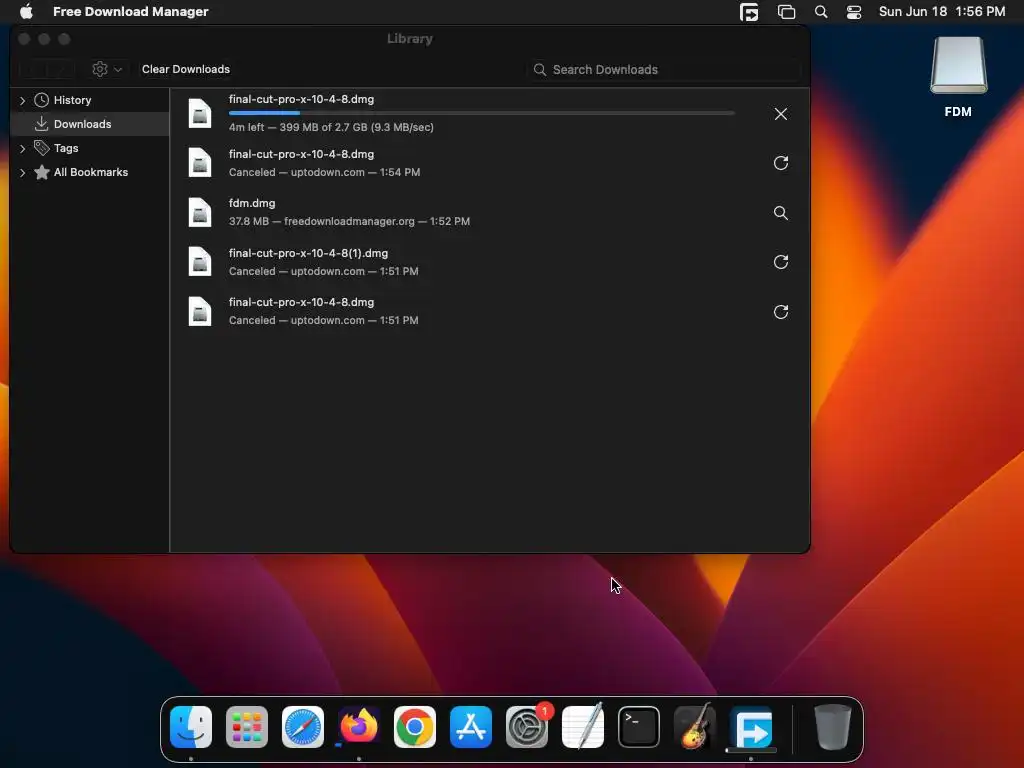The height and width of the screenshot is (768, 1024).
Task: Click Free Download Manager in the Dock
Action: pyautogui.click(x=751, y=727)
